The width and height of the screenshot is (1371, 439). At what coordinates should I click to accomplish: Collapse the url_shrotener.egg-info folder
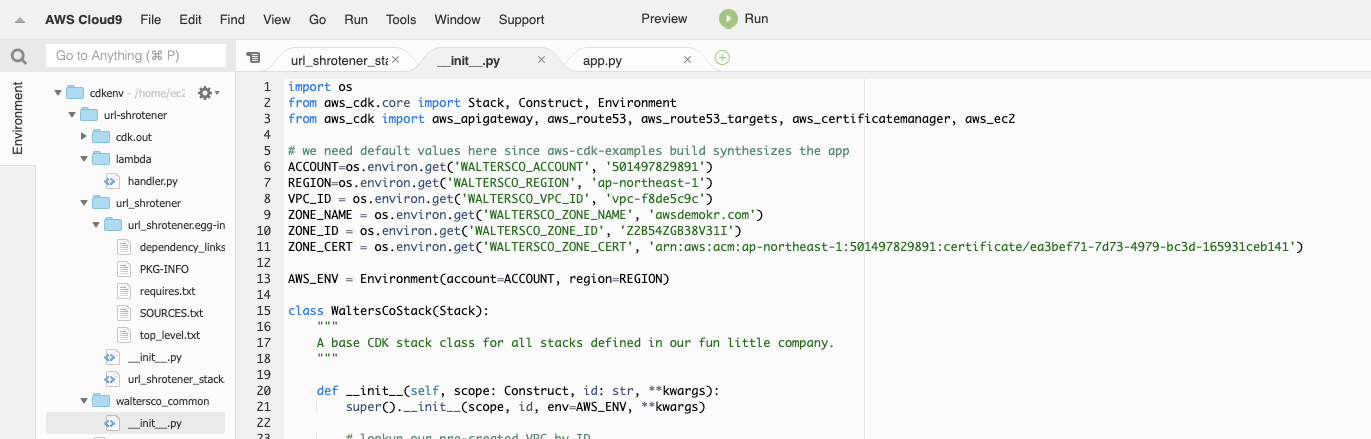coord(96,225)
